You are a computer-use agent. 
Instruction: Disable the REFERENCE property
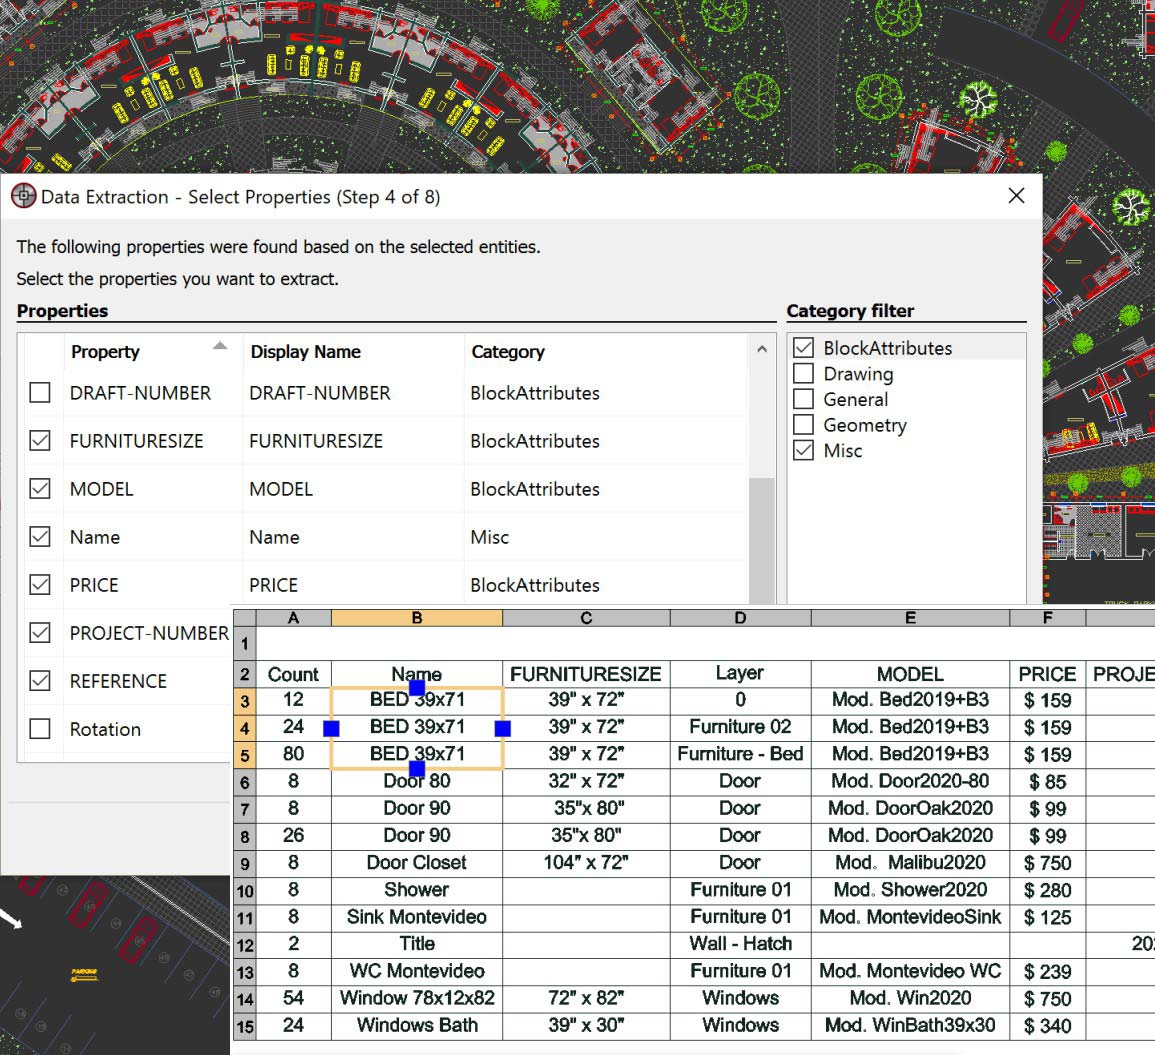[40, 681]
